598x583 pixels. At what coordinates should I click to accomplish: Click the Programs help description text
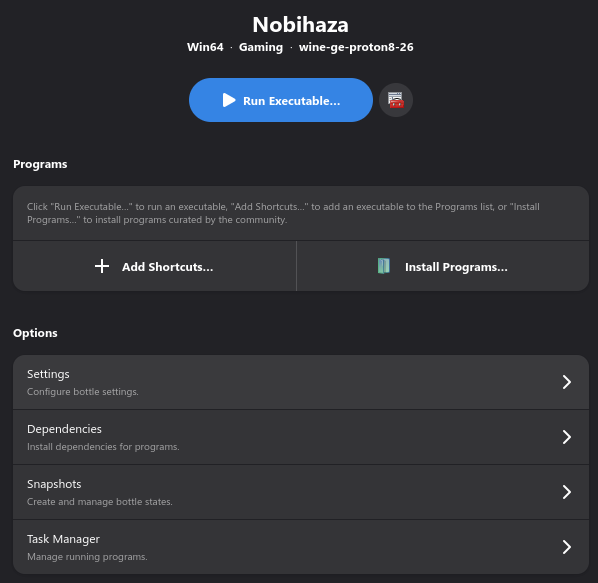tap(283, 213)
